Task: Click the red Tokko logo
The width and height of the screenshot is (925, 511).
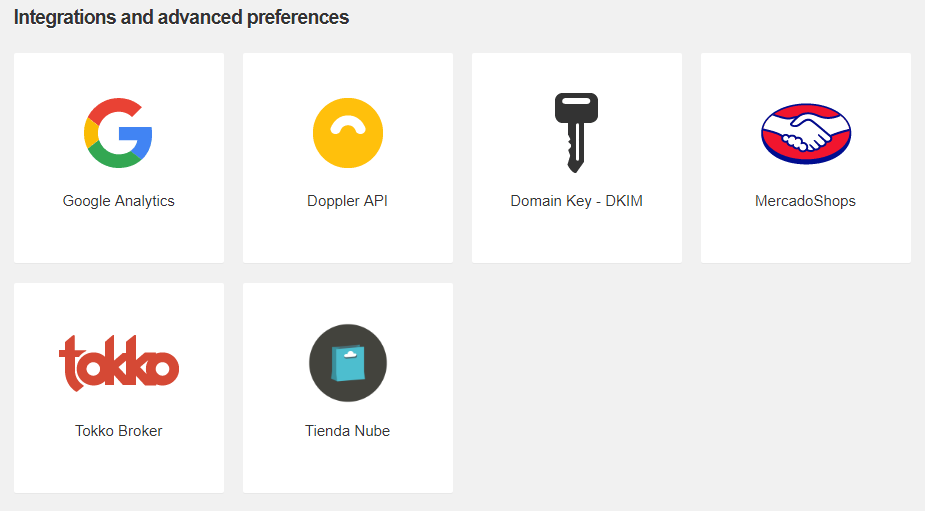Action: (119, 363)
